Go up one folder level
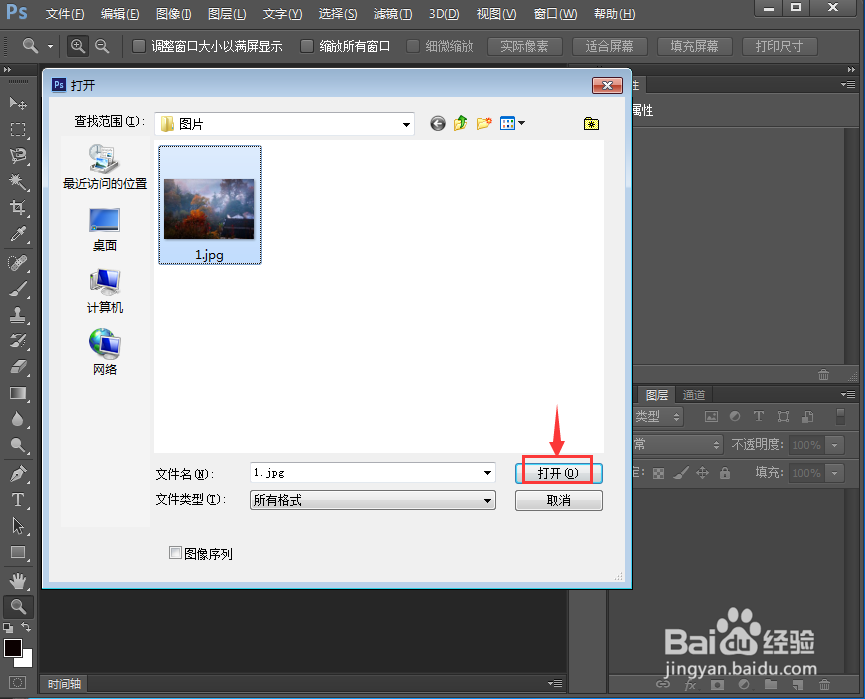Screen dimensions: 865x699 point(461,123)
